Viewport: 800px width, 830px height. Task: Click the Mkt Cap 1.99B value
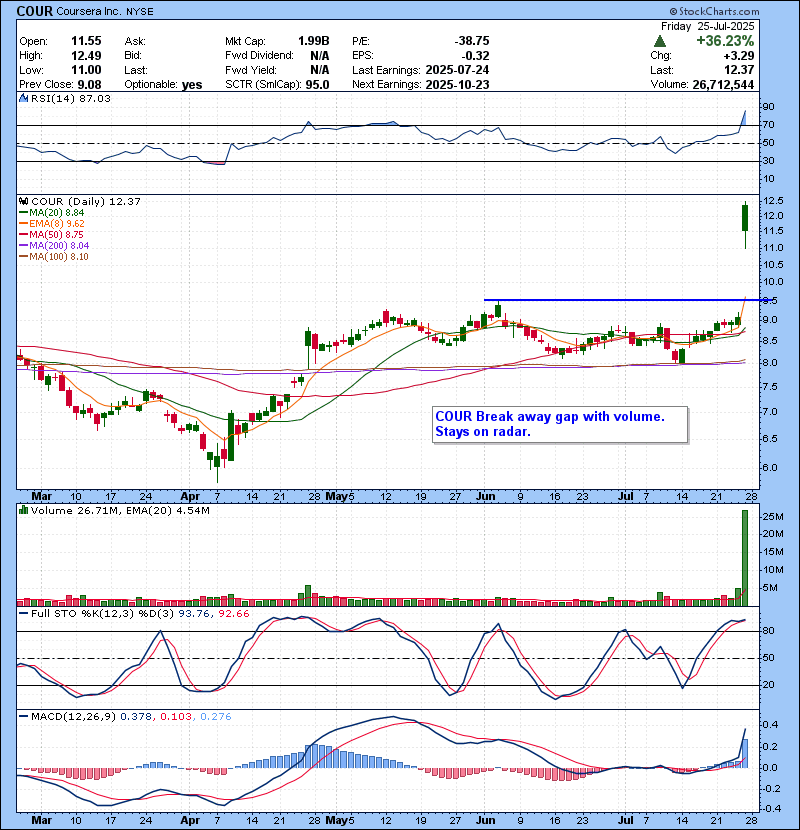click(x=314, y=41)
